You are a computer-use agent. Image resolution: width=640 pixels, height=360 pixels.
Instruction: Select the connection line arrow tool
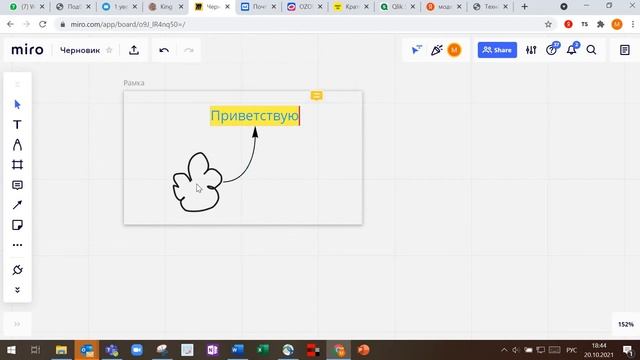click(x=17, y=205)
